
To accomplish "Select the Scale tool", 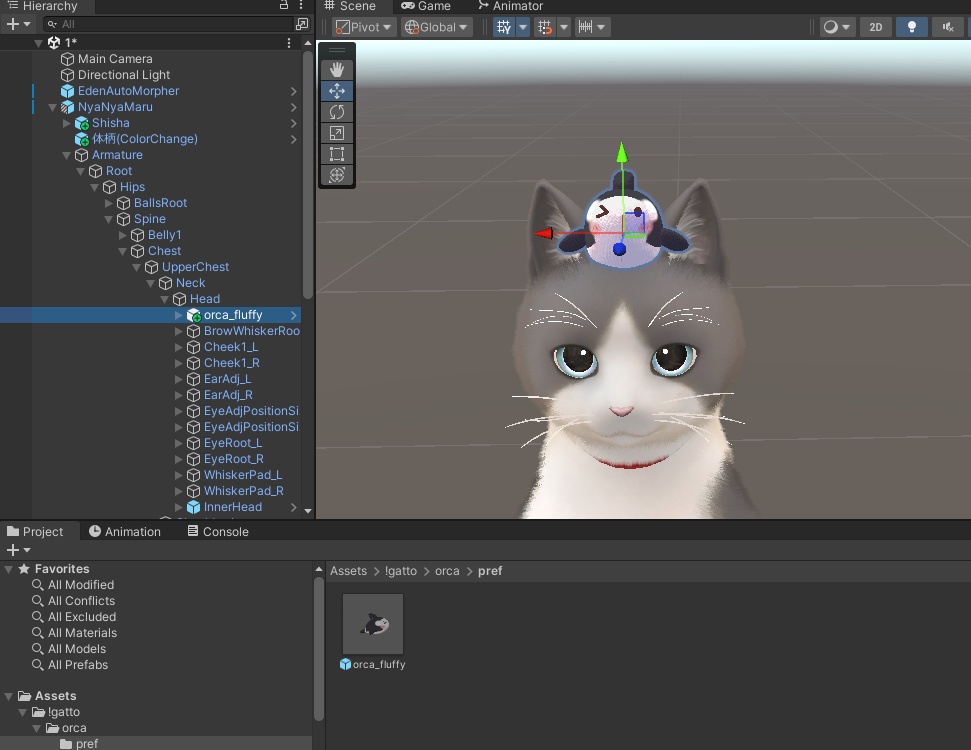I will (337, 133).
